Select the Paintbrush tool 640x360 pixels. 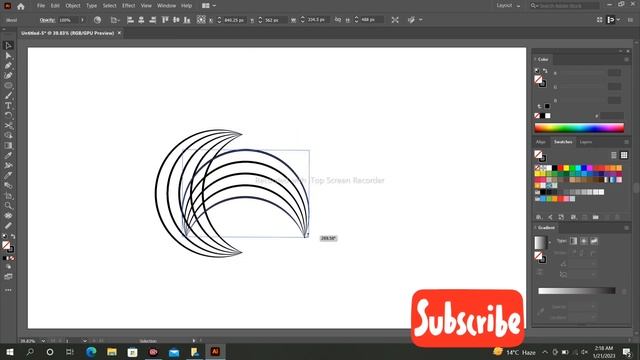point(8,96)
